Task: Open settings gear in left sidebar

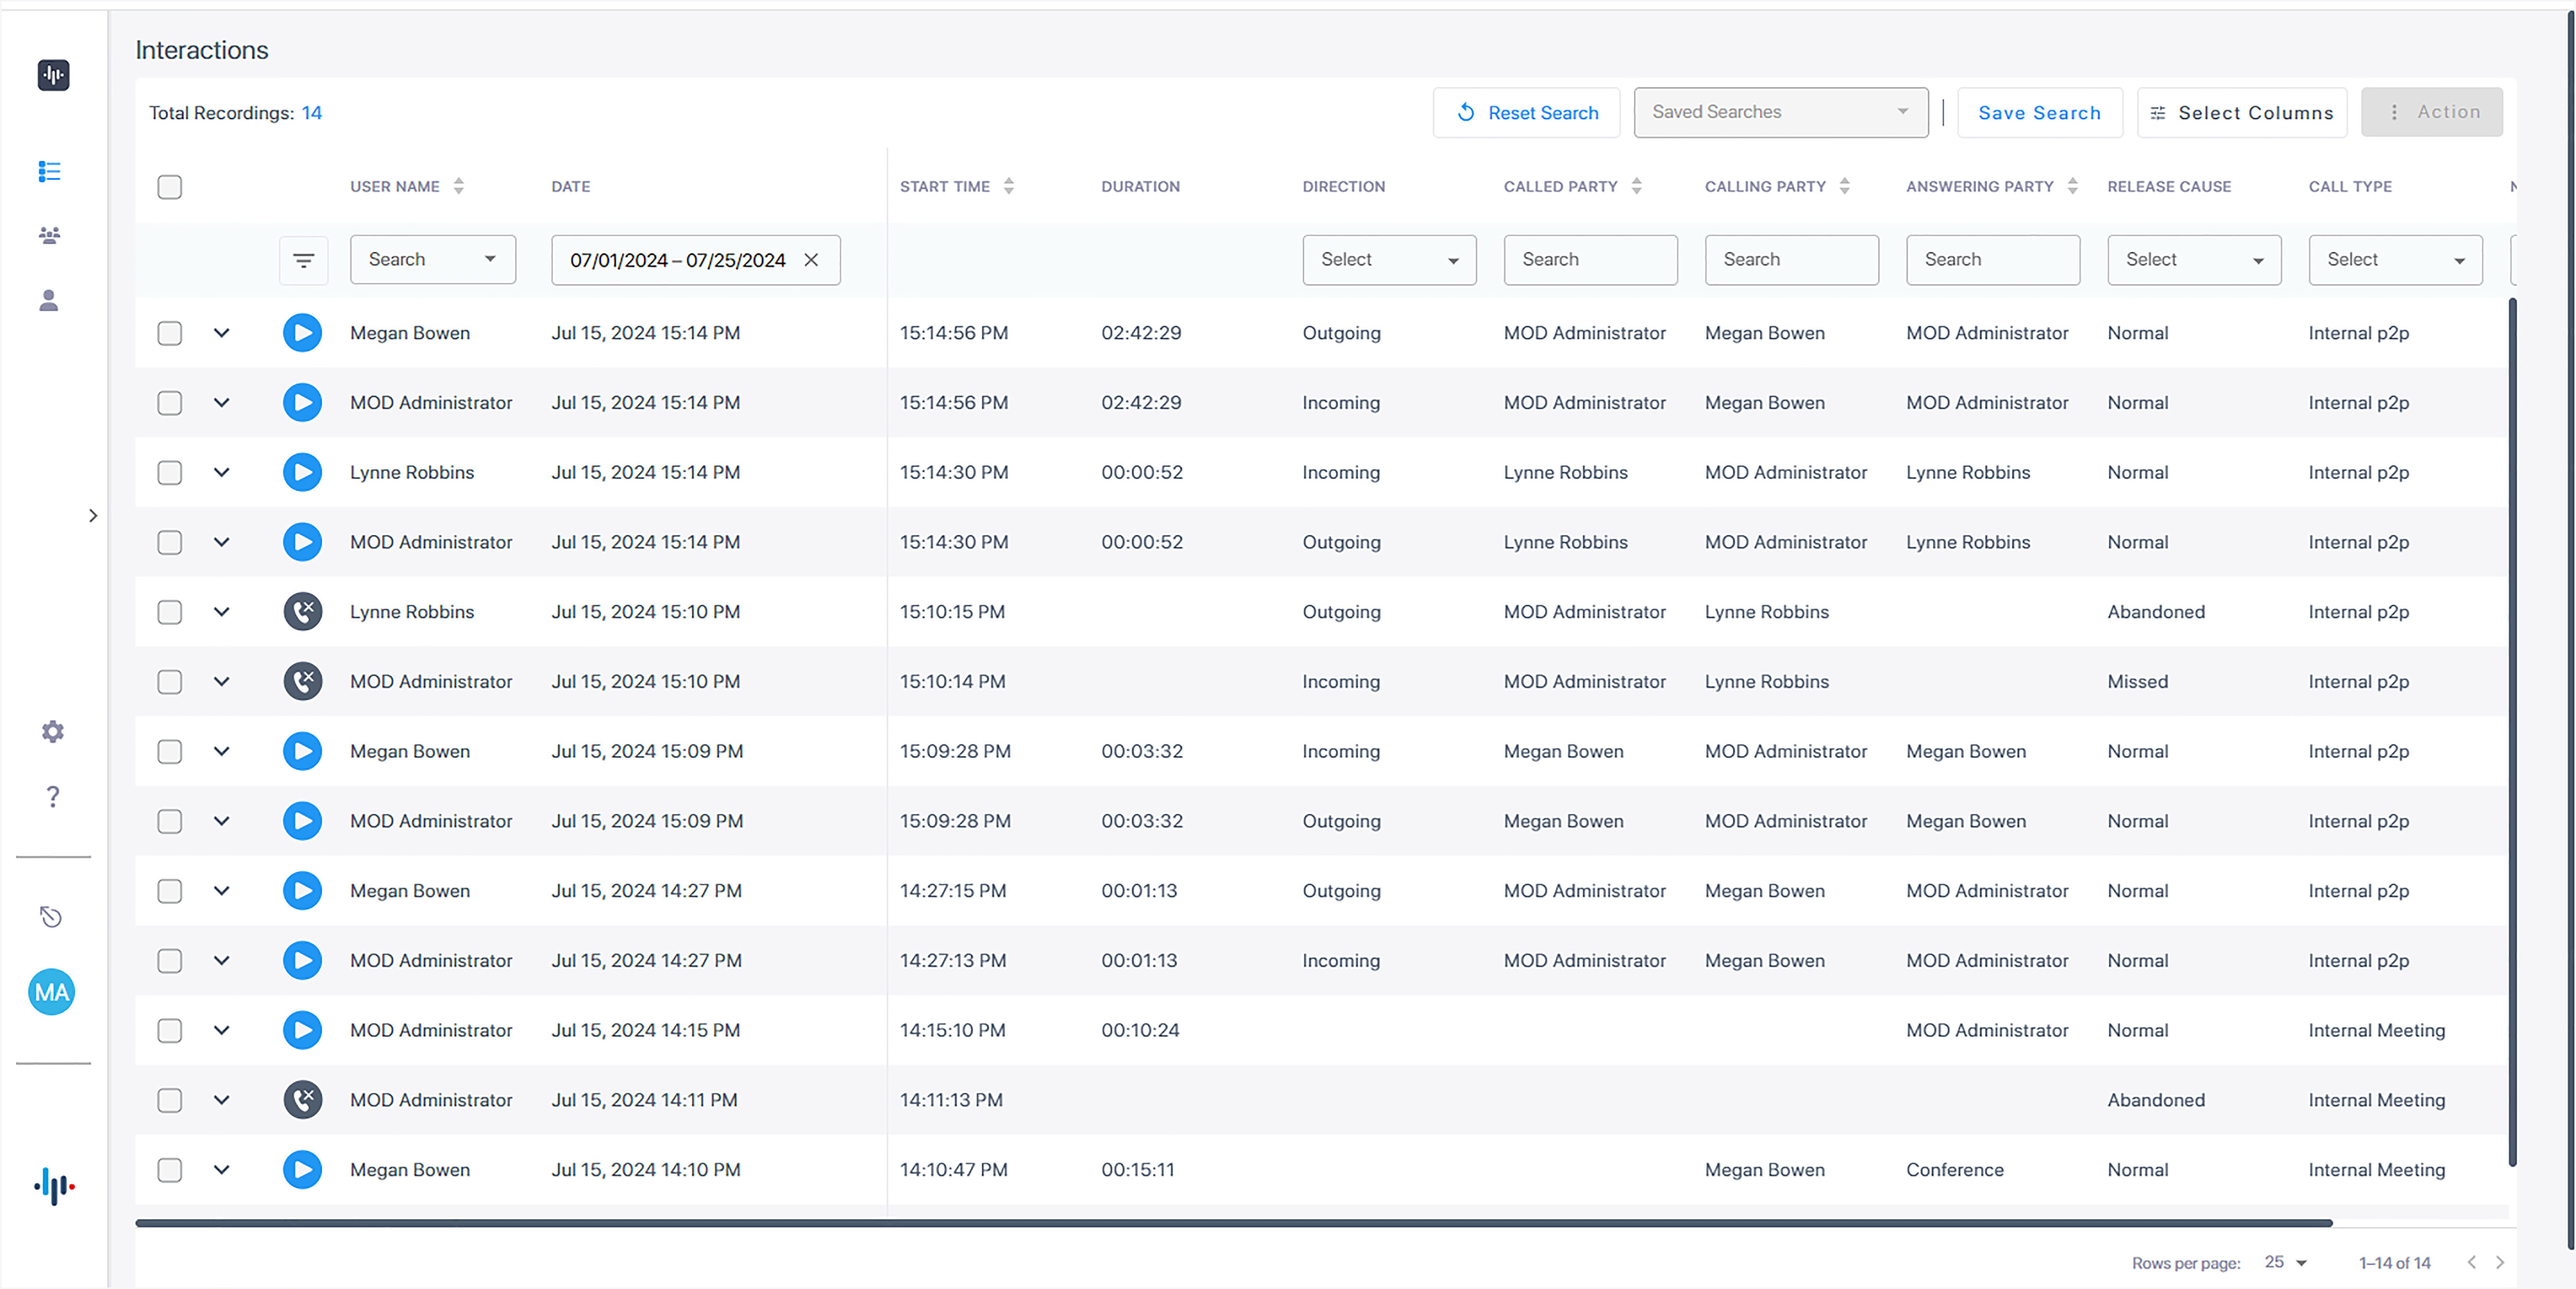Action: pos(52,731)
